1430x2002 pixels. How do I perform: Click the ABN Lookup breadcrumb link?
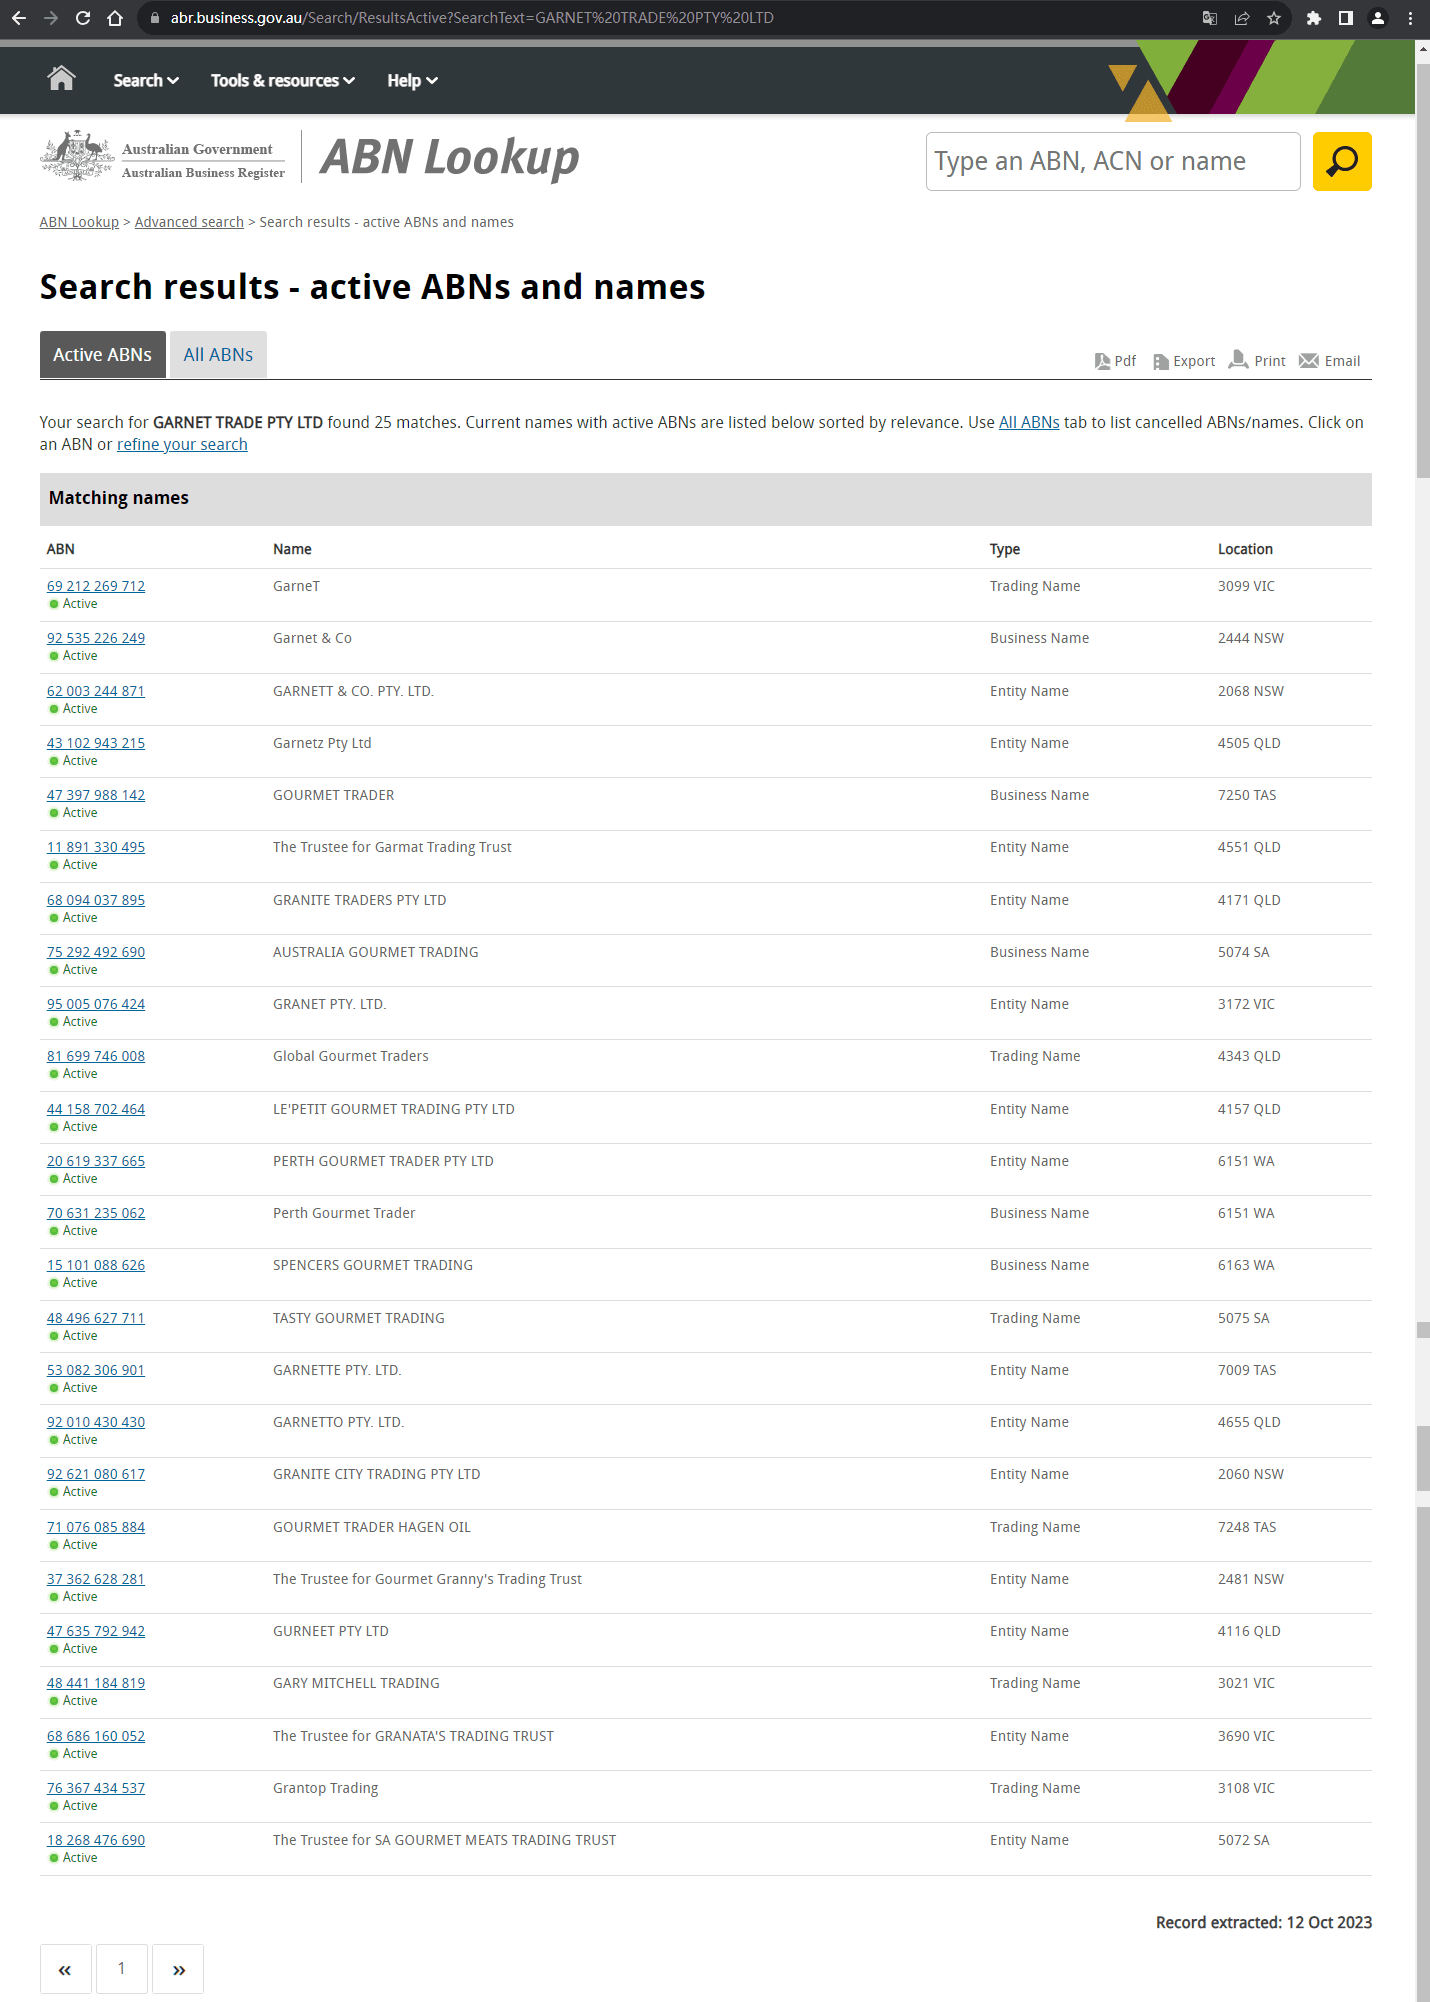79,222
